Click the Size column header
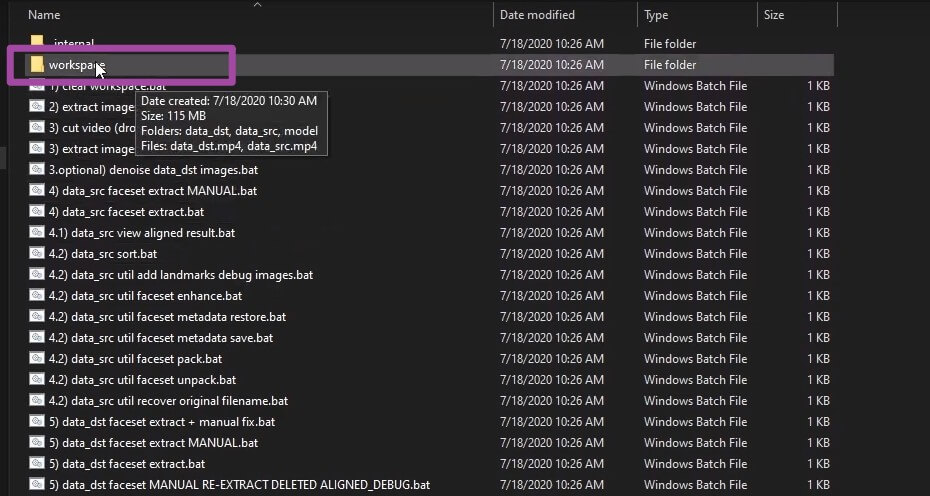This screenshot has width=930, height=496. click(x=774, y=15)
